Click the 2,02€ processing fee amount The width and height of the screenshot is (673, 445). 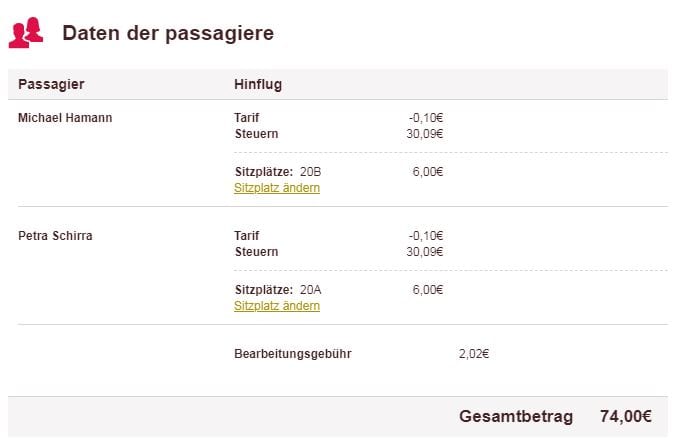(473, 354)
